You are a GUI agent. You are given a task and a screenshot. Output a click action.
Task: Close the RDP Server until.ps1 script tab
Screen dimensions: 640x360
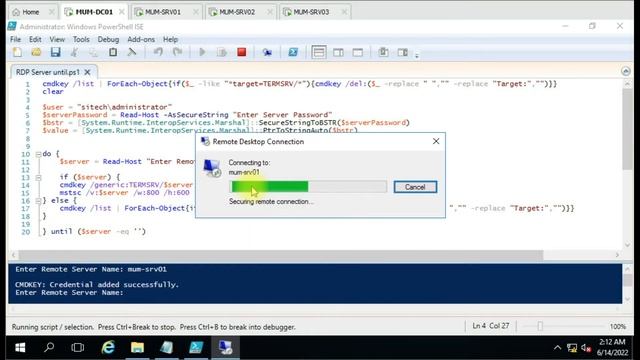(x=87, y=72)
